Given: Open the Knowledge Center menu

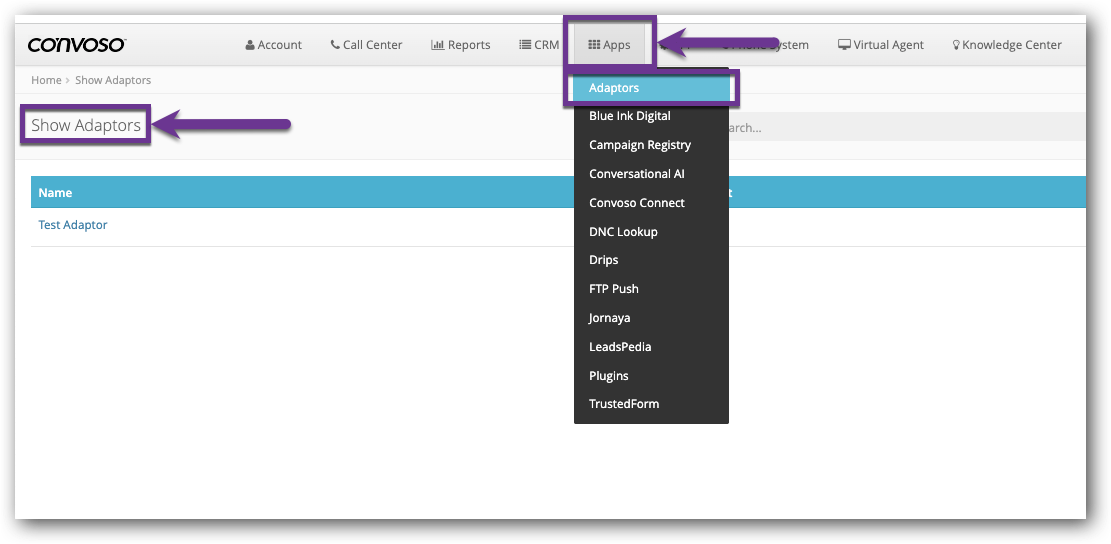Looking at the screenshot, I should (x=1007, y=45).
